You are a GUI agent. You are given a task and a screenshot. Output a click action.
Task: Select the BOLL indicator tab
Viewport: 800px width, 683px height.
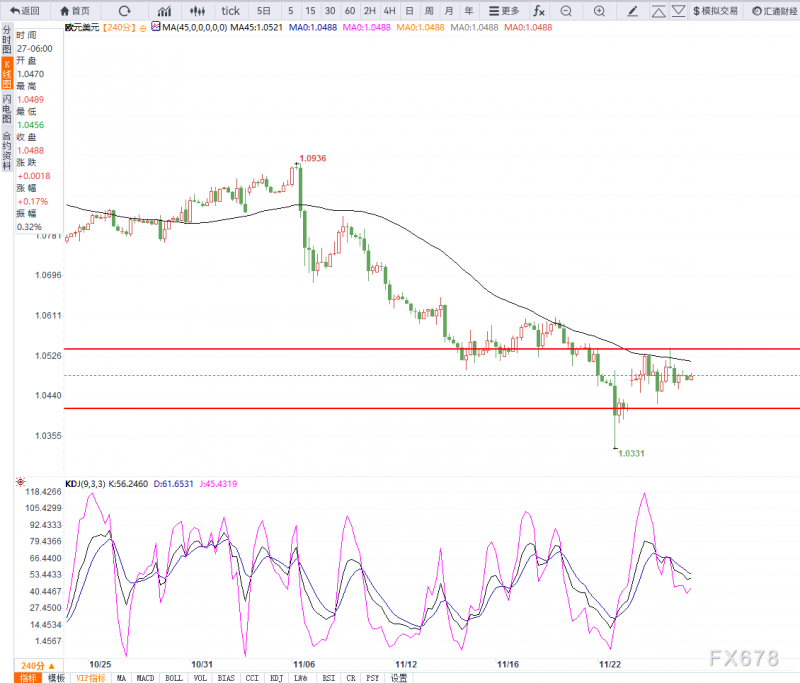point(173,678)
